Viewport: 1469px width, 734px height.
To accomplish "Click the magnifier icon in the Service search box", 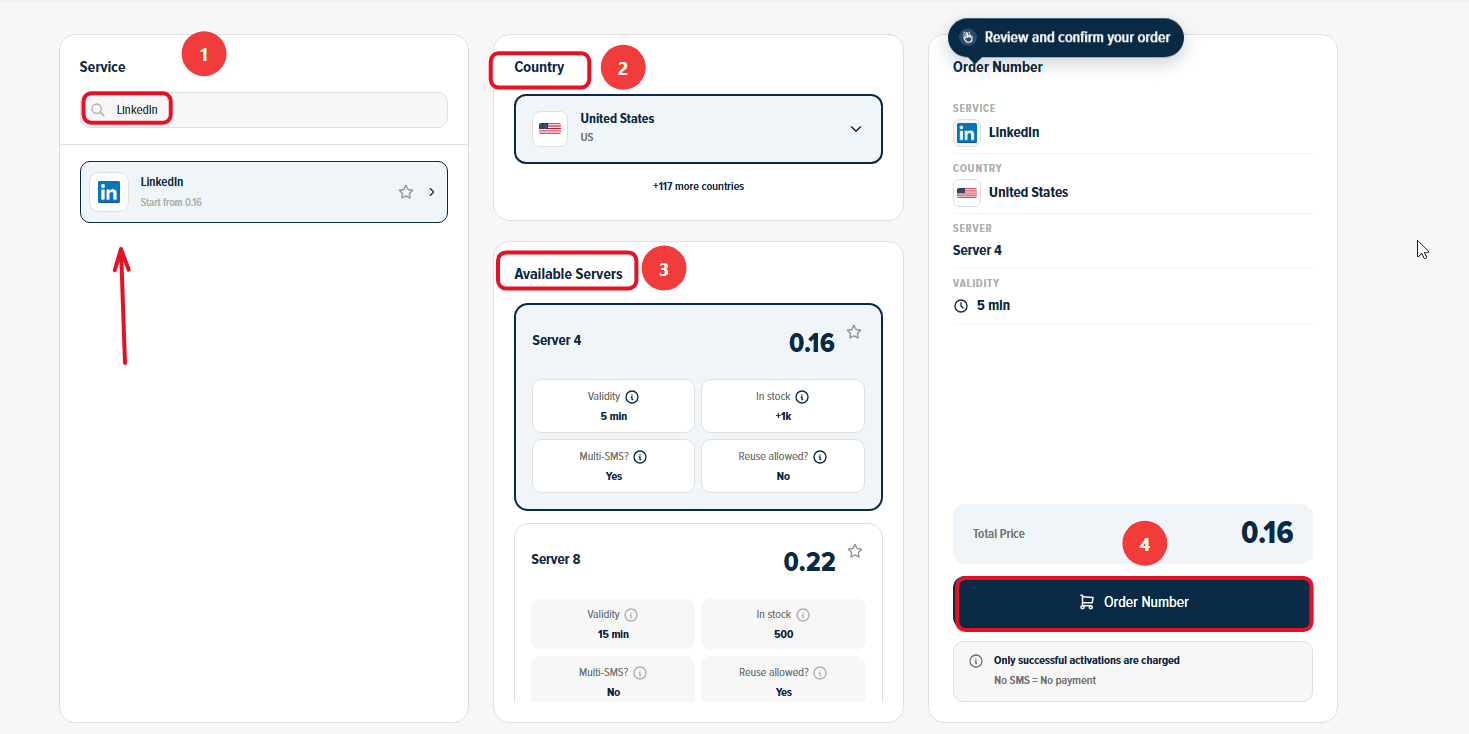I will [x=98, y=110].
